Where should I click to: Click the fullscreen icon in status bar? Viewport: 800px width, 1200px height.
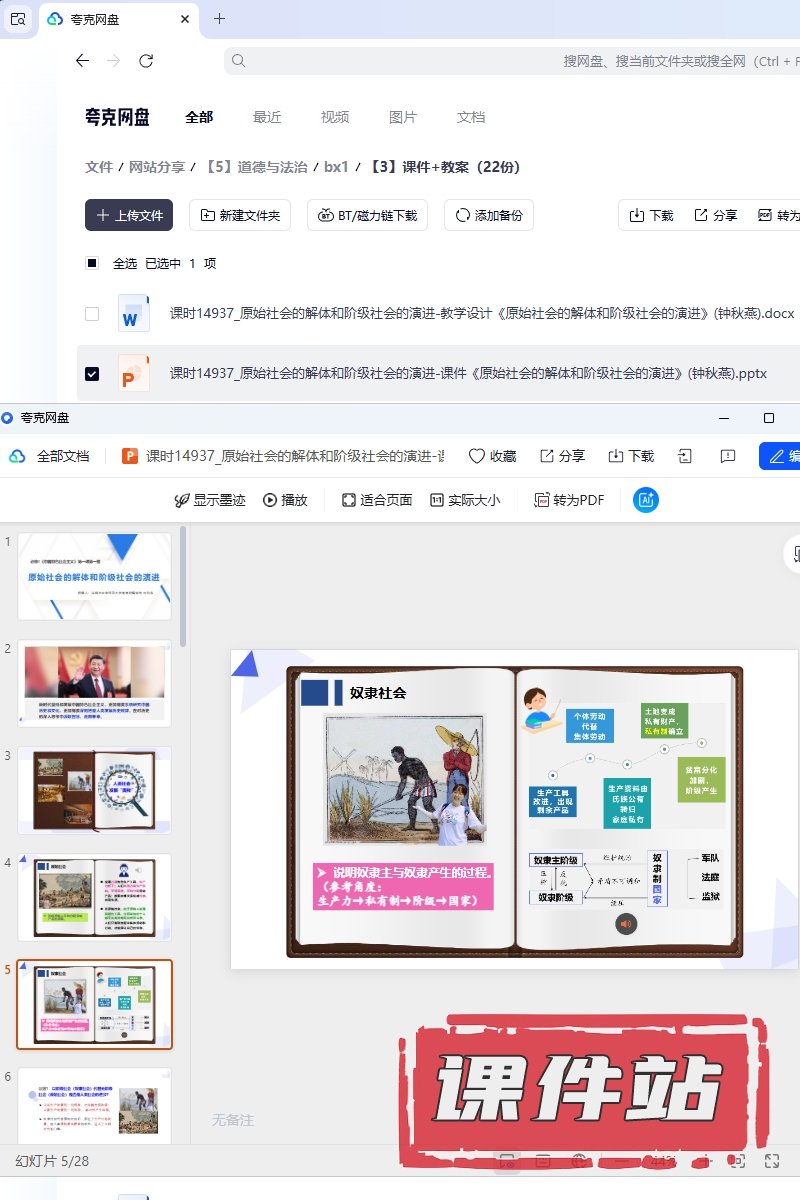[x=771, y=1161]
